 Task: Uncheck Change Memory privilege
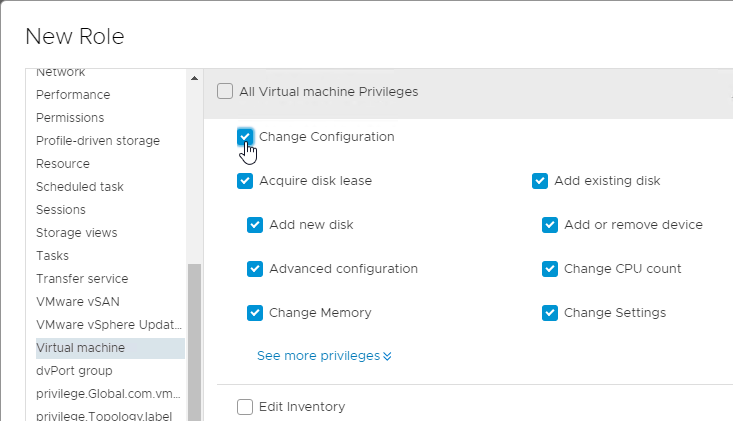pos(255,313)
